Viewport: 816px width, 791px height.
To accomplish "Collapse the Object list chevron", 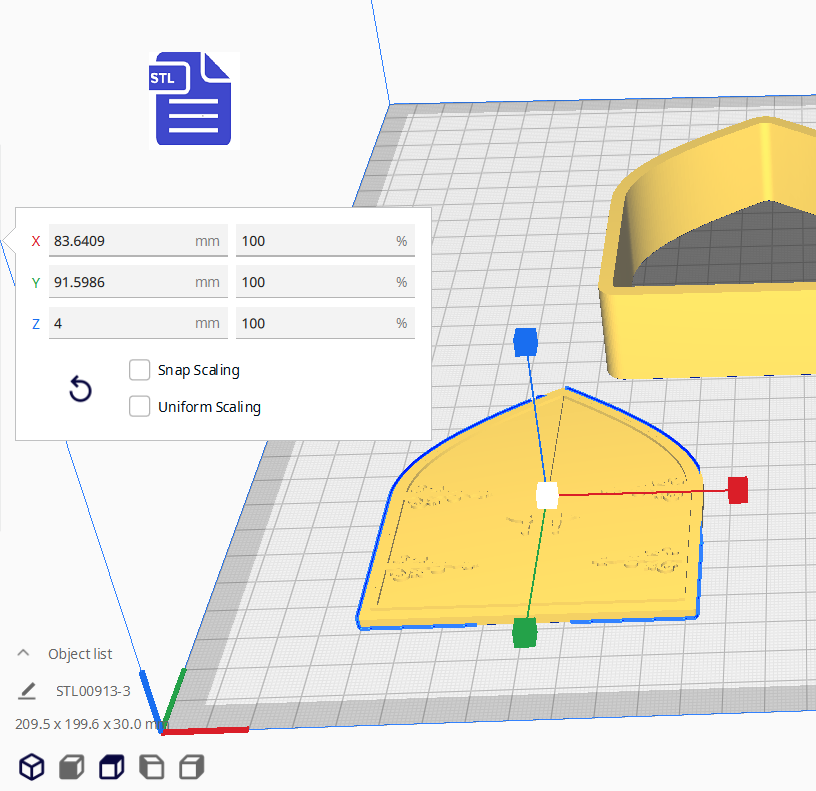I will coord(23,653).
